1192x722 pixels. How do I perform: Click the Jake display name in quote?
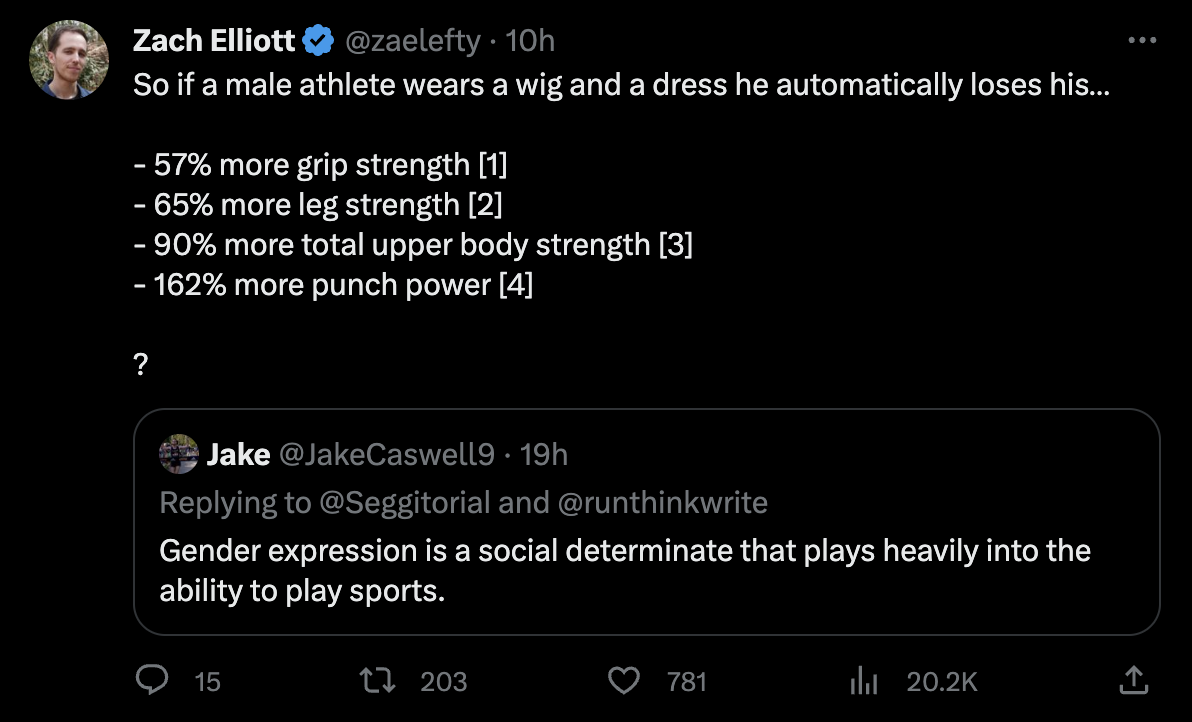pyautogui.click(x=238, y=455)
